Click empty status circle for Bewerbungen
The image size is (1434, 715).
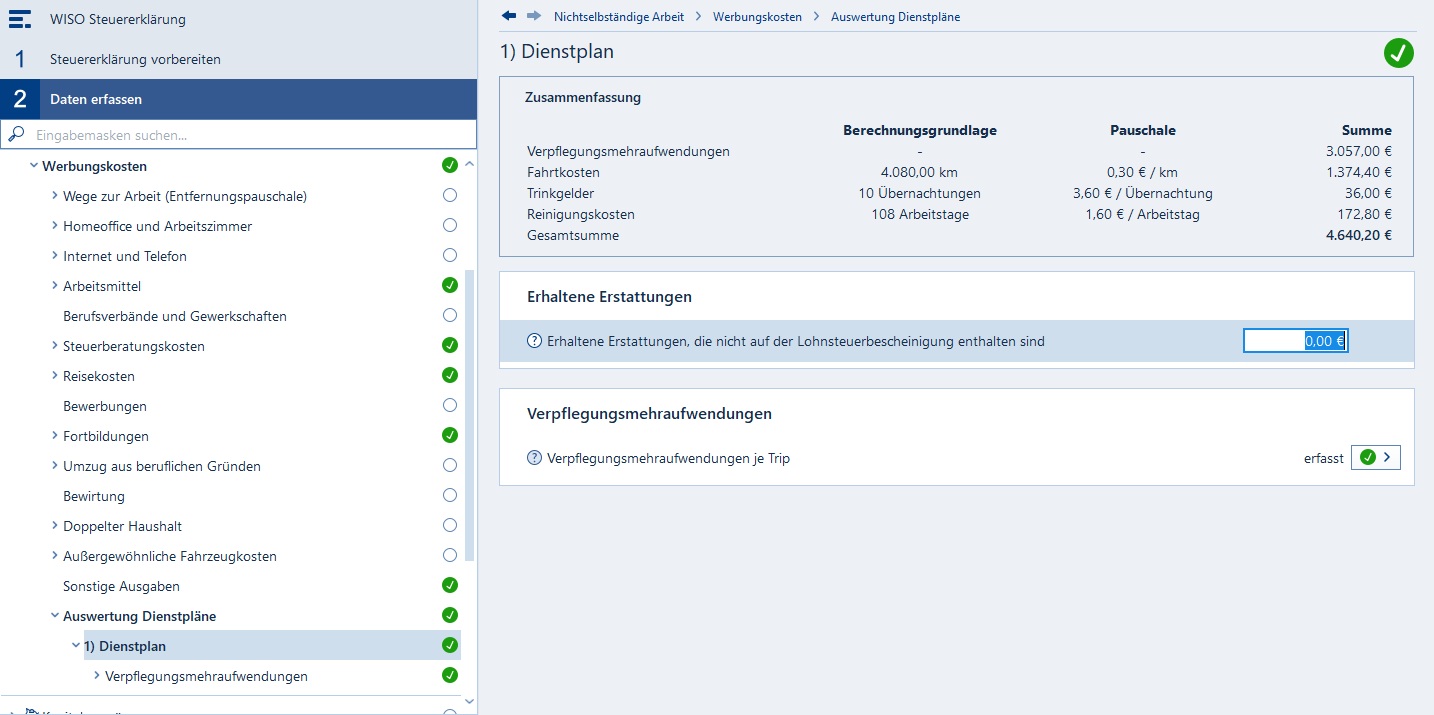tap(450, 405)
